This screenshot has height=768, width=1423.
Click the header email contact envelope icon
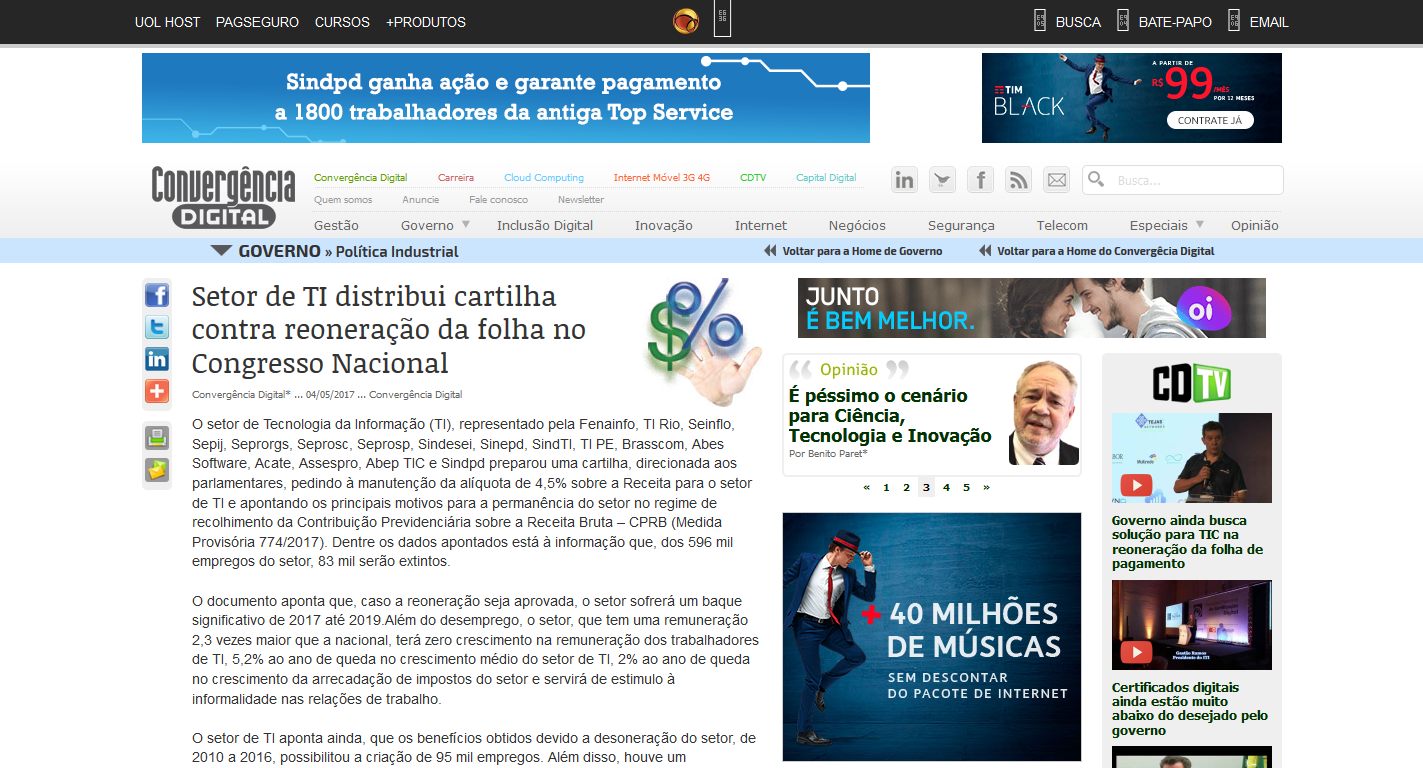1057,180
